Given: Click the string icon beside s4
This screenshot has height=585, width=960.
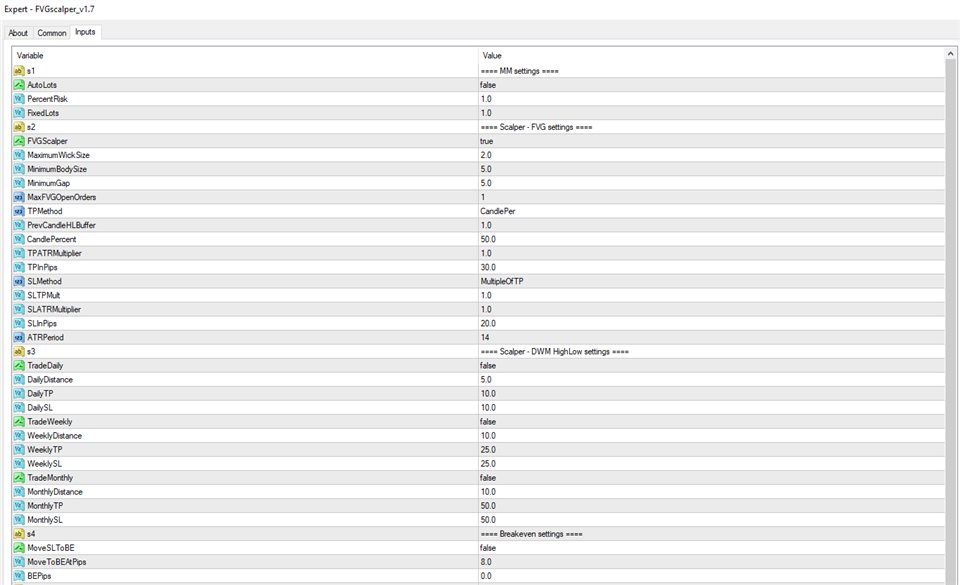Looking at the screenshot, I should pyautogui.click(x=19, y=534).
